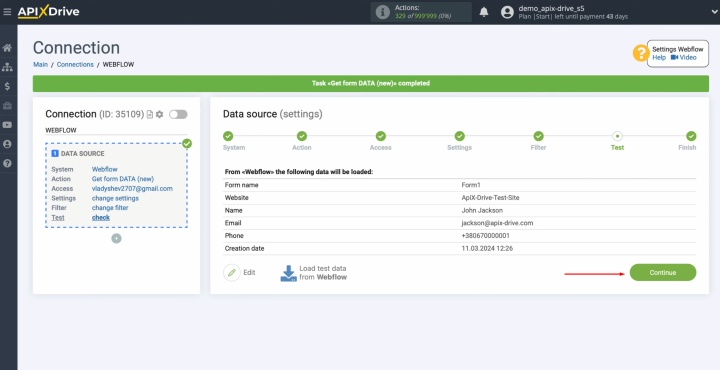This screenshot has height=370, width=720.
Task: Click the vladyshev2707@gmail.com access link
Action: click(x=132, y=189)
